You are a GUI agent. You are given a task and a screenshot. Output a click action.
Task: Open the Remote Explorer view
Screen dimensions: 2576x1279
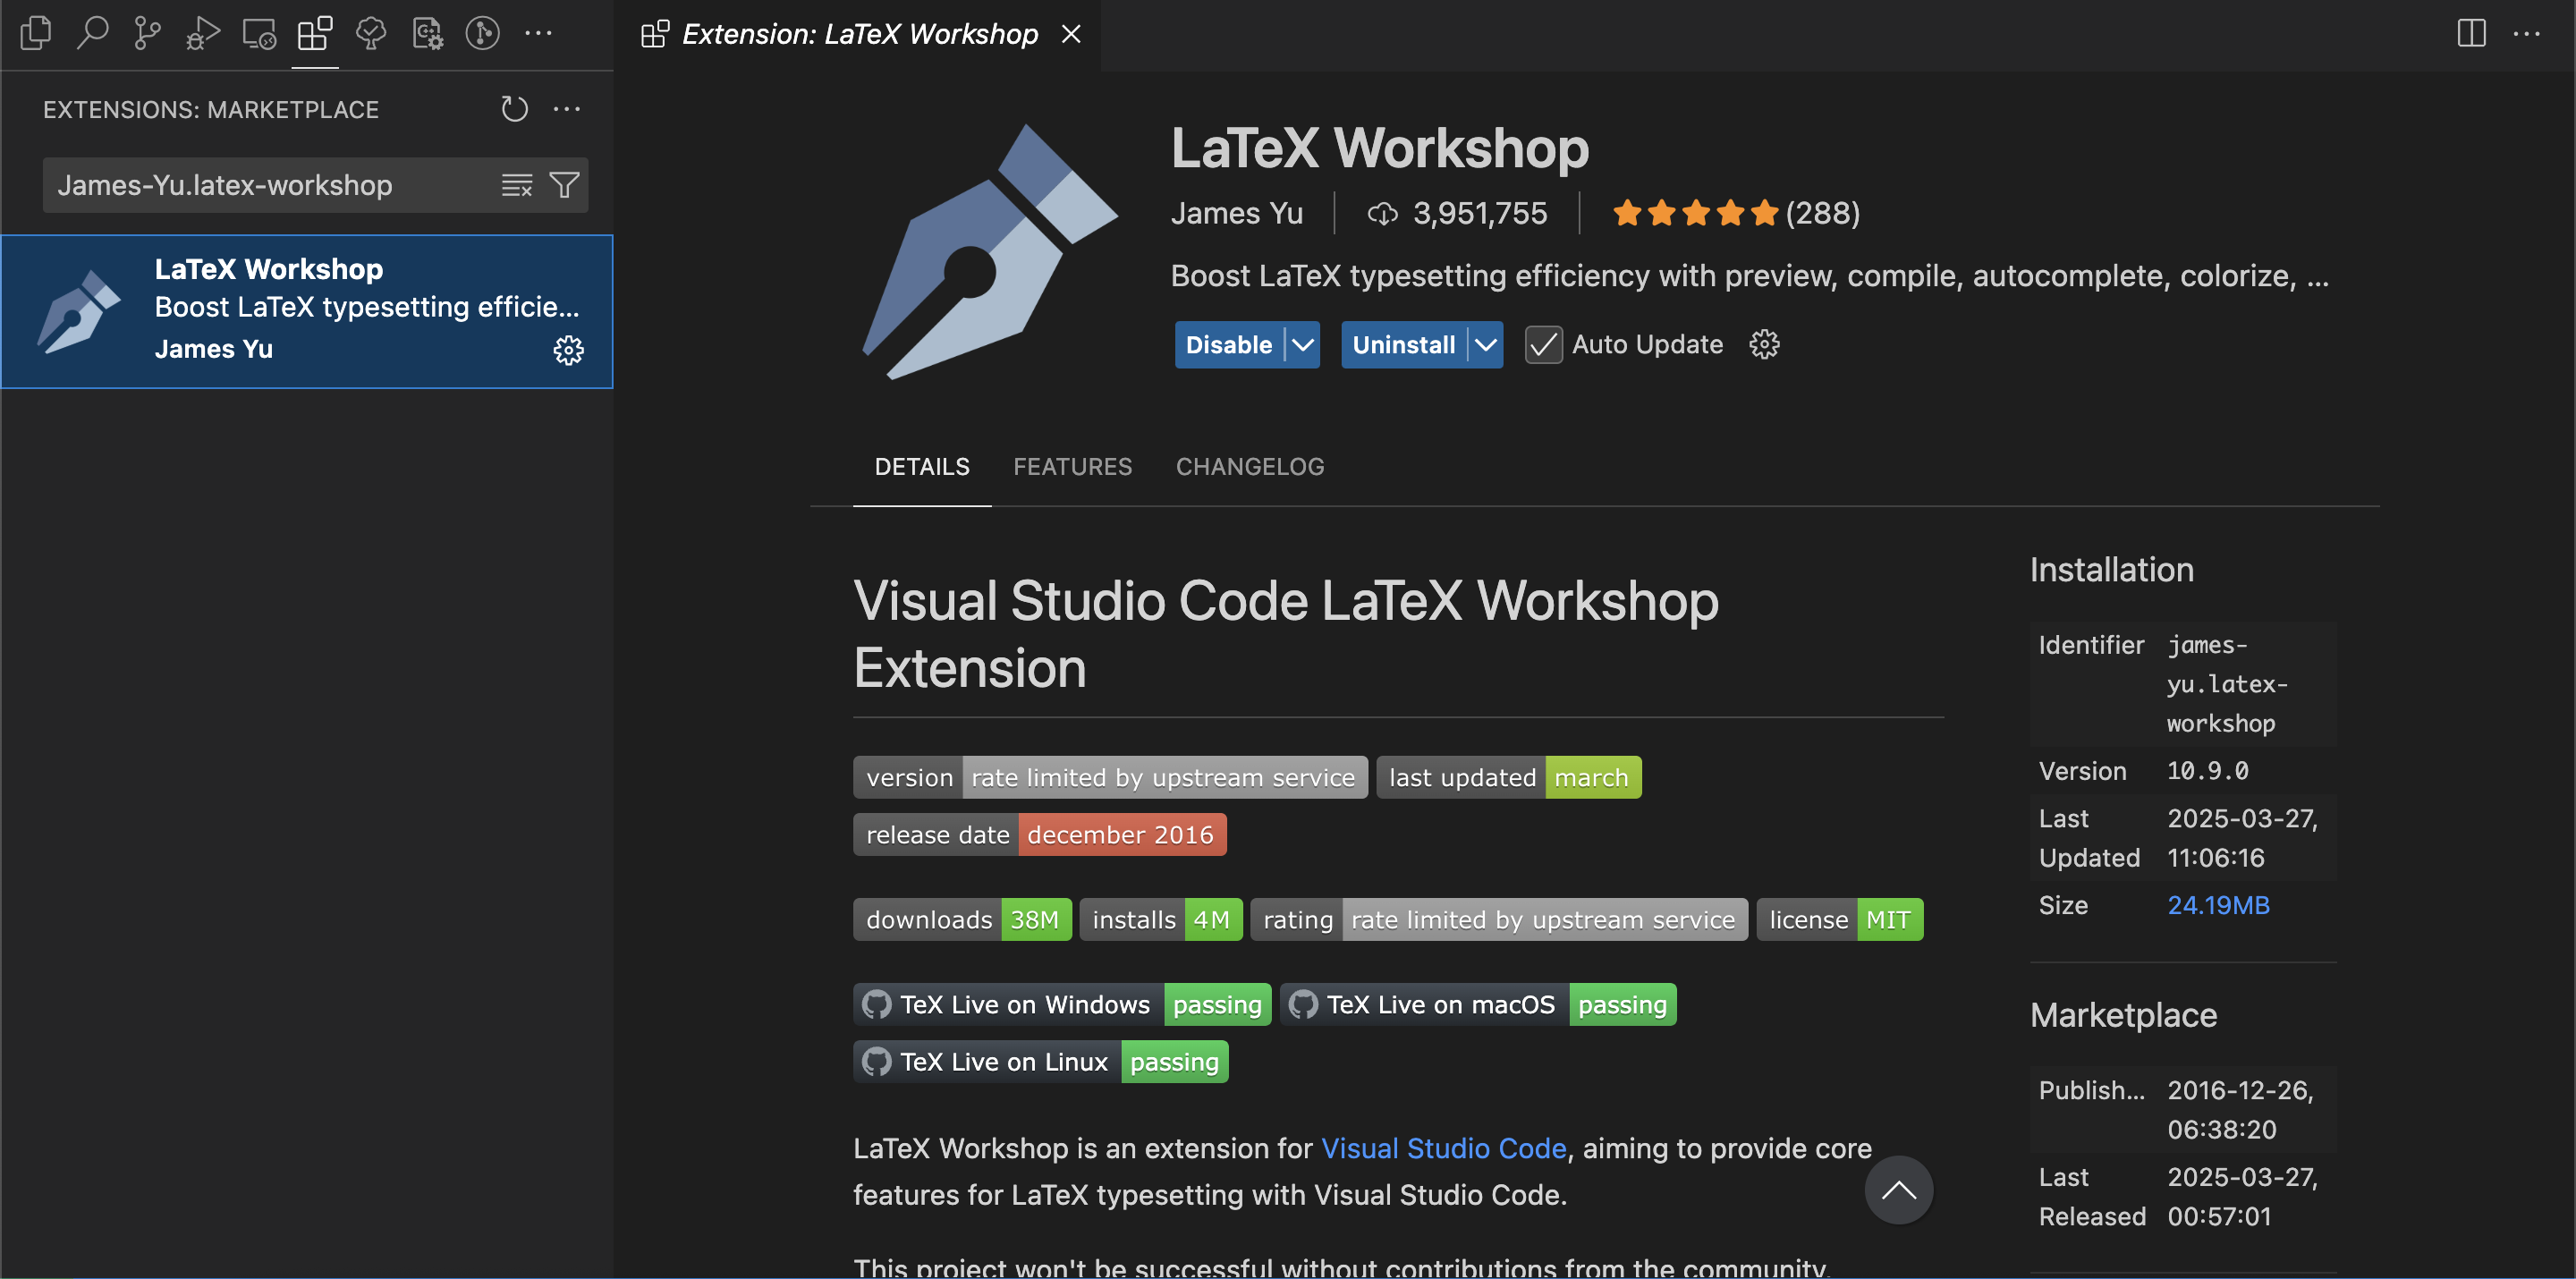pos(259,33)
